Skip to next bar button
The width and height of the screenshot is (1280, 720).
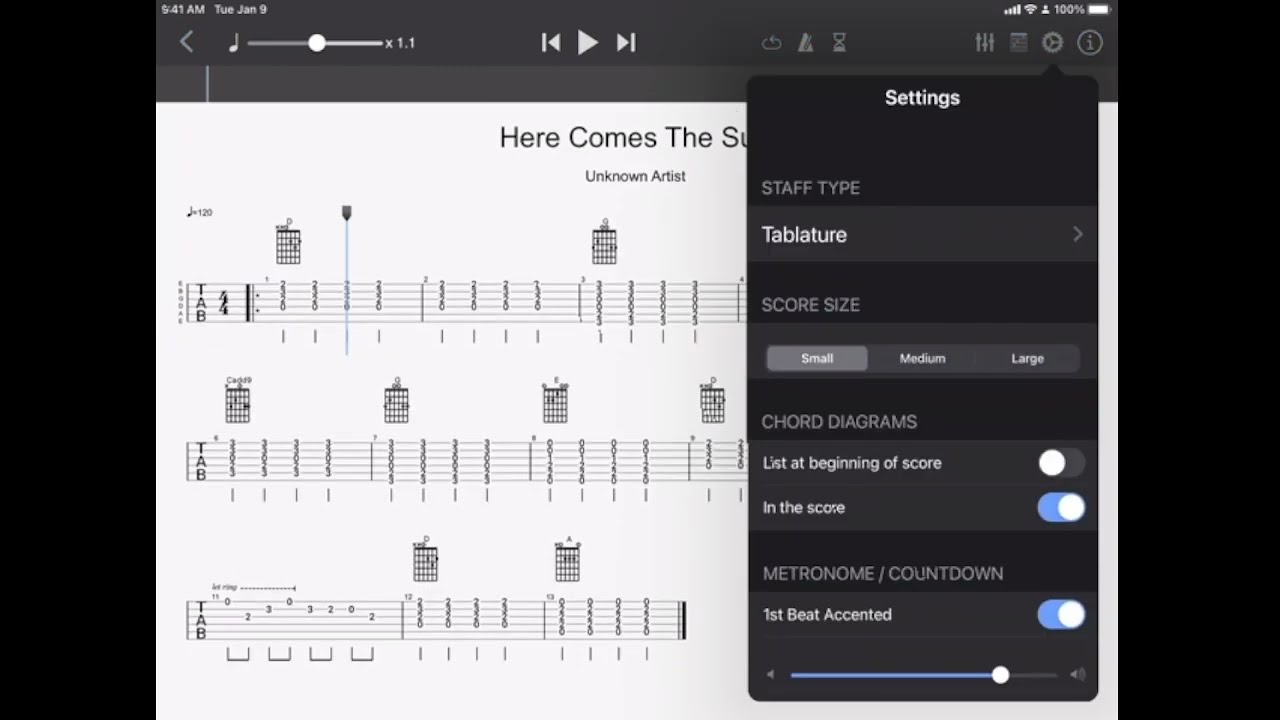click(x=626, y=42)
